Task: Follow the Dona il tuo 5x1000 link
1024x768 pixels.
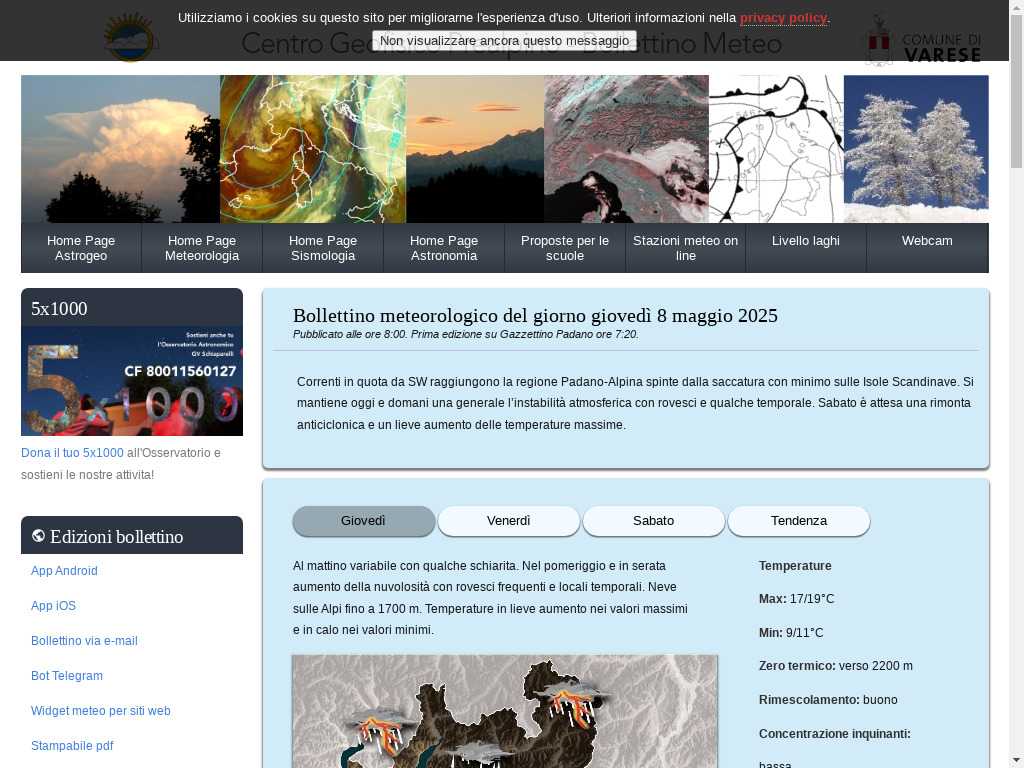Action: [x=72, y=453]
